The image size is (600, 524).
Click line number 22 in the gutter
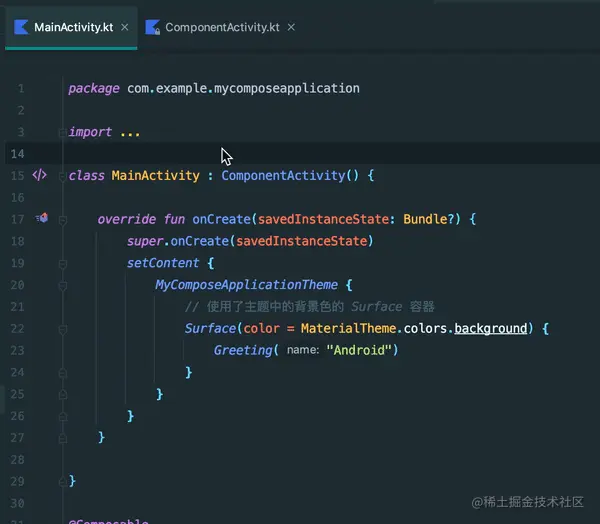coord(18,329)
